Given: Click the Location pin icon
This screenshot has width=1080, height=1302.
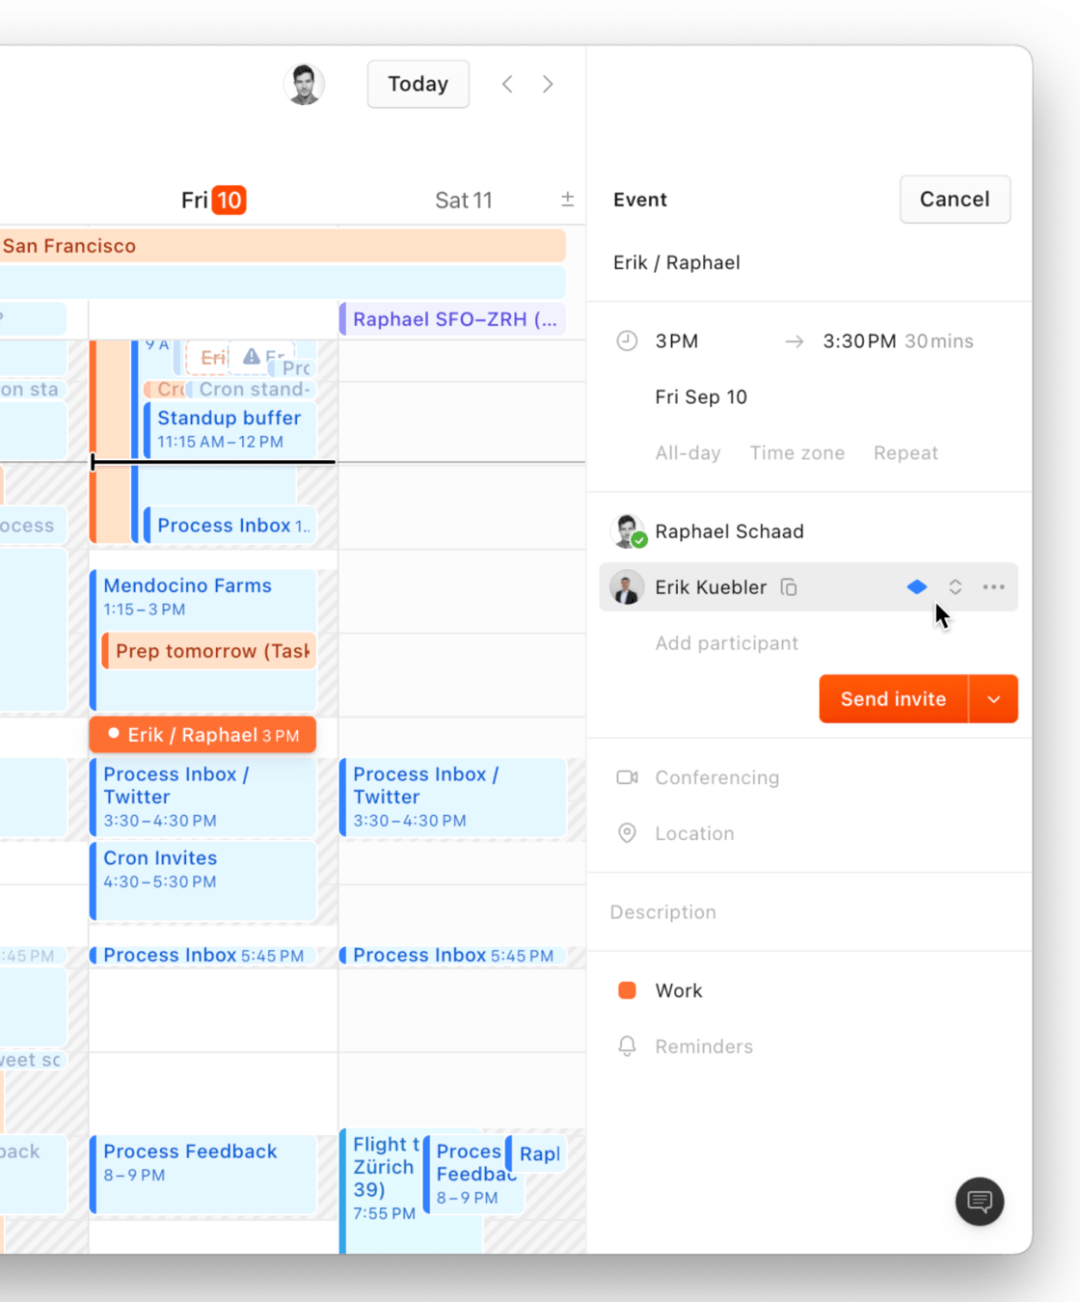Looking at the screenshot, I should [x=627, y=833].
